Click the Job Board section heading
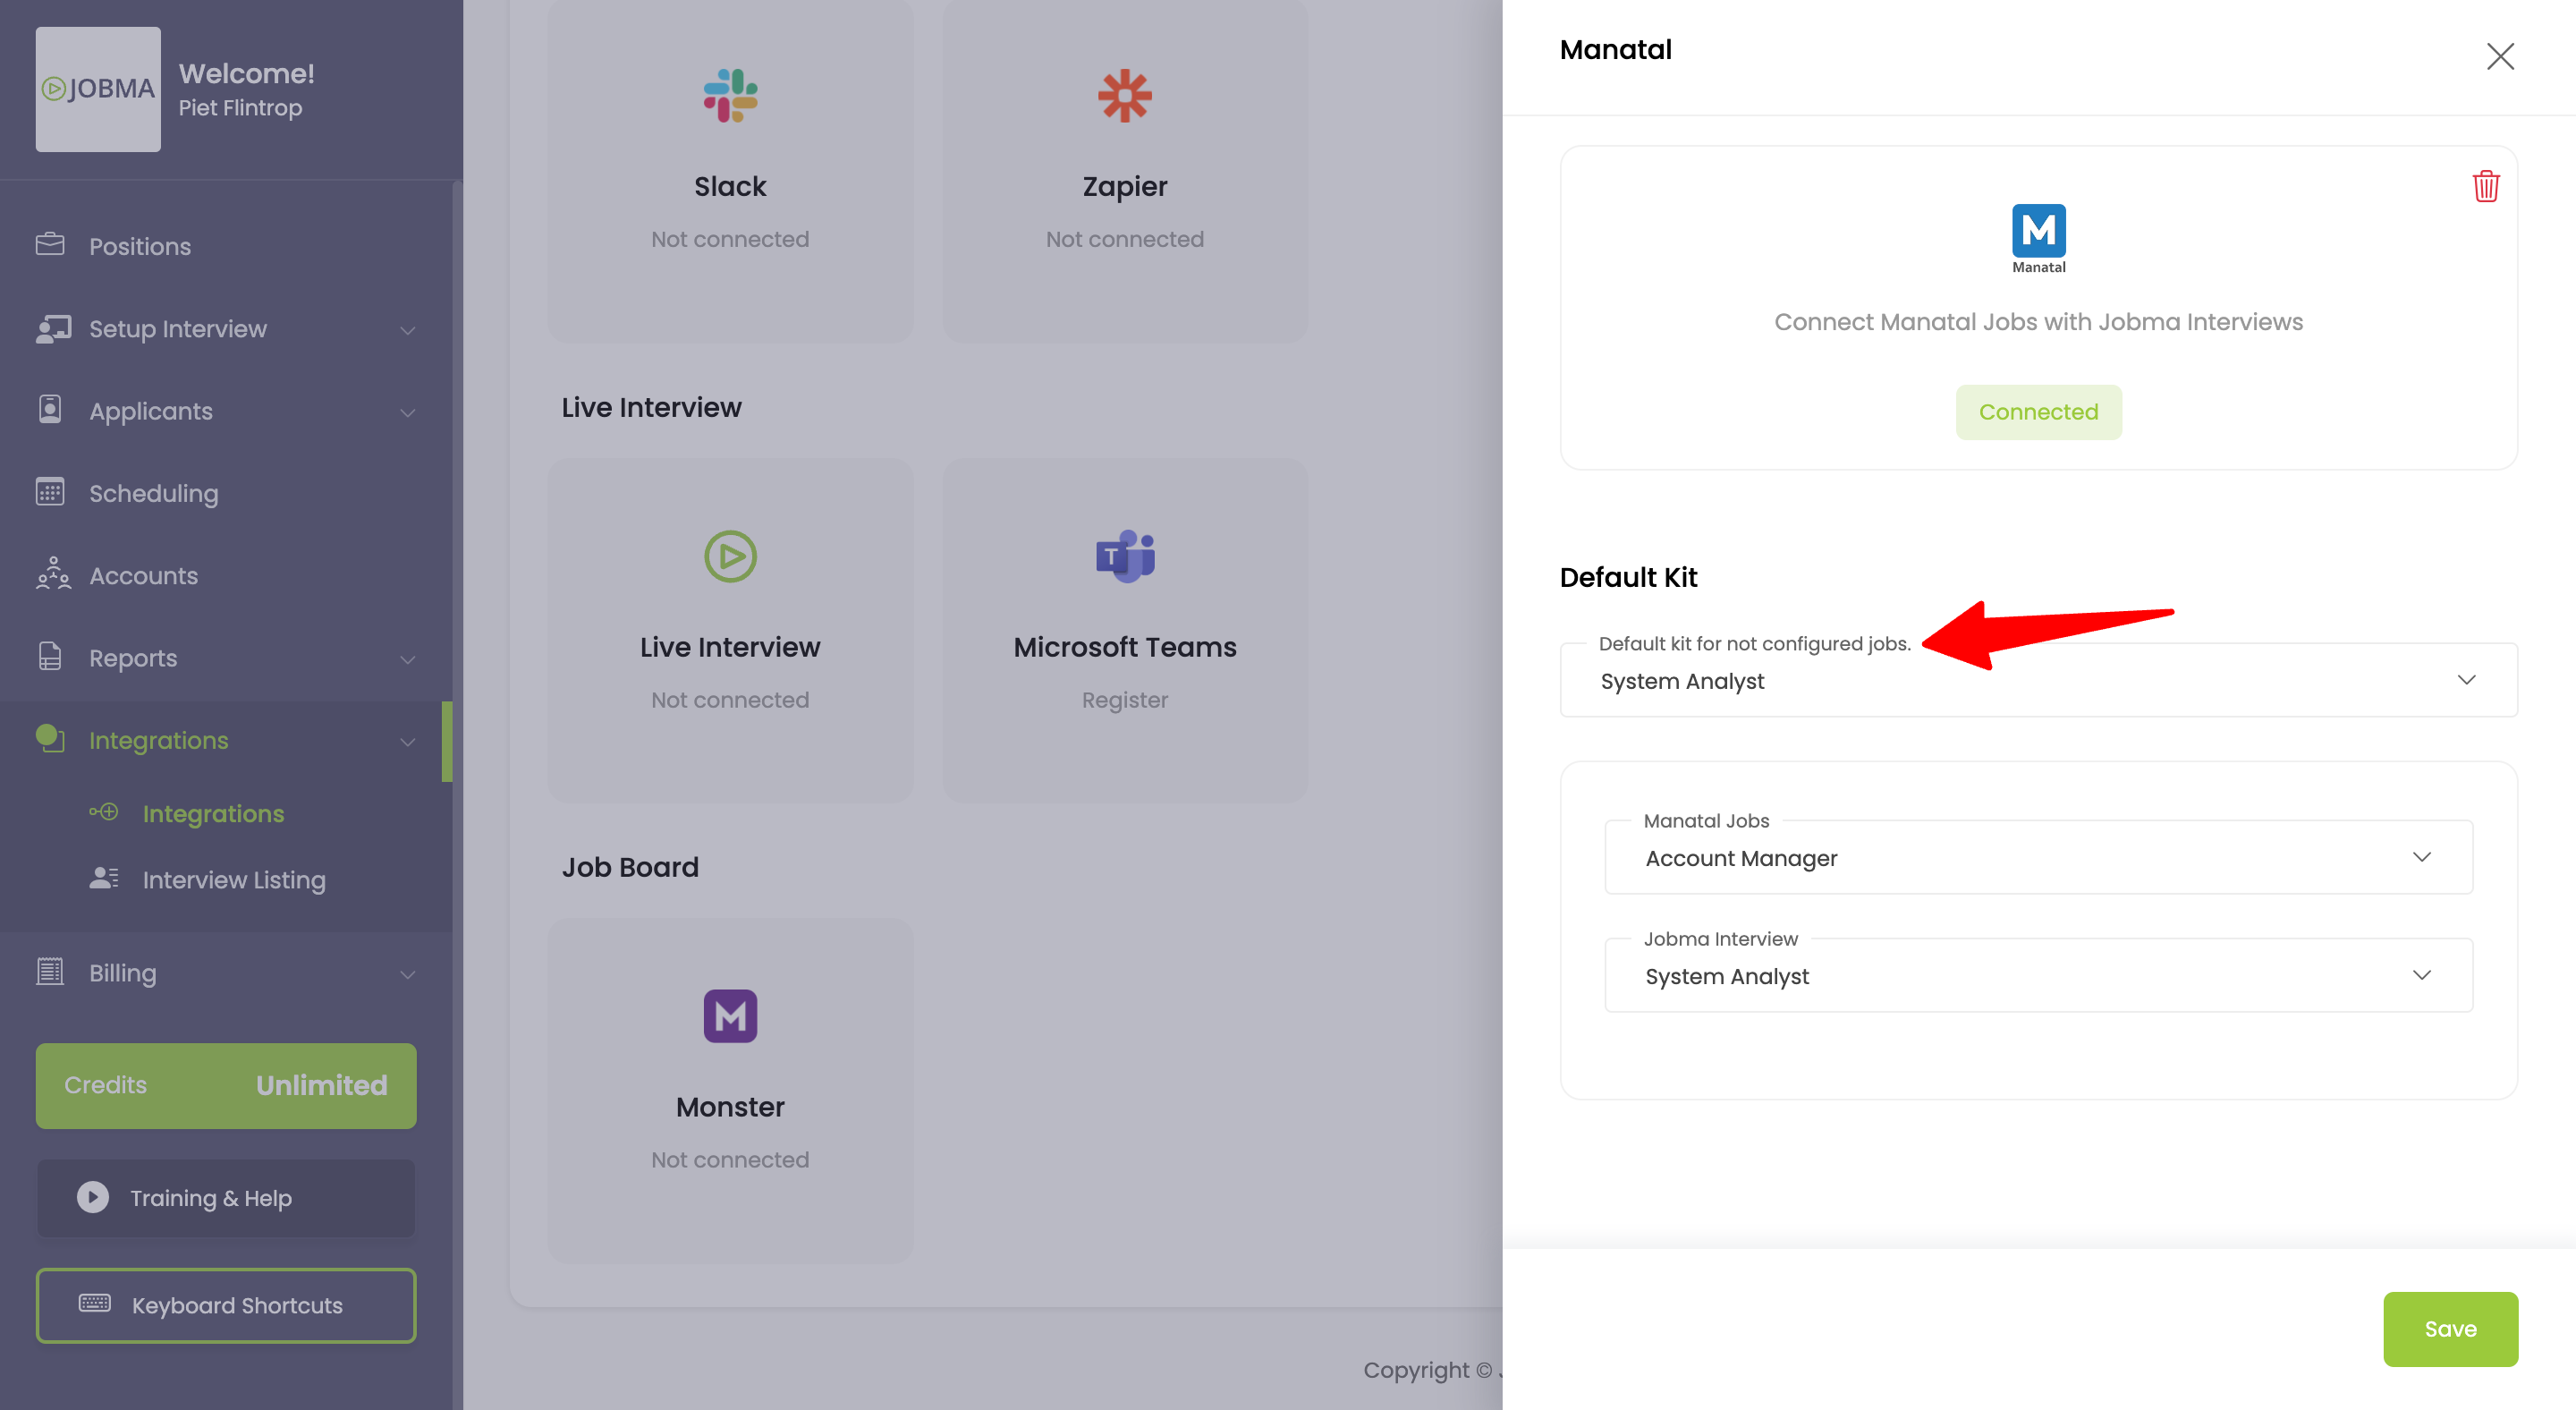2576x1410 pixels. pos(630,867)
